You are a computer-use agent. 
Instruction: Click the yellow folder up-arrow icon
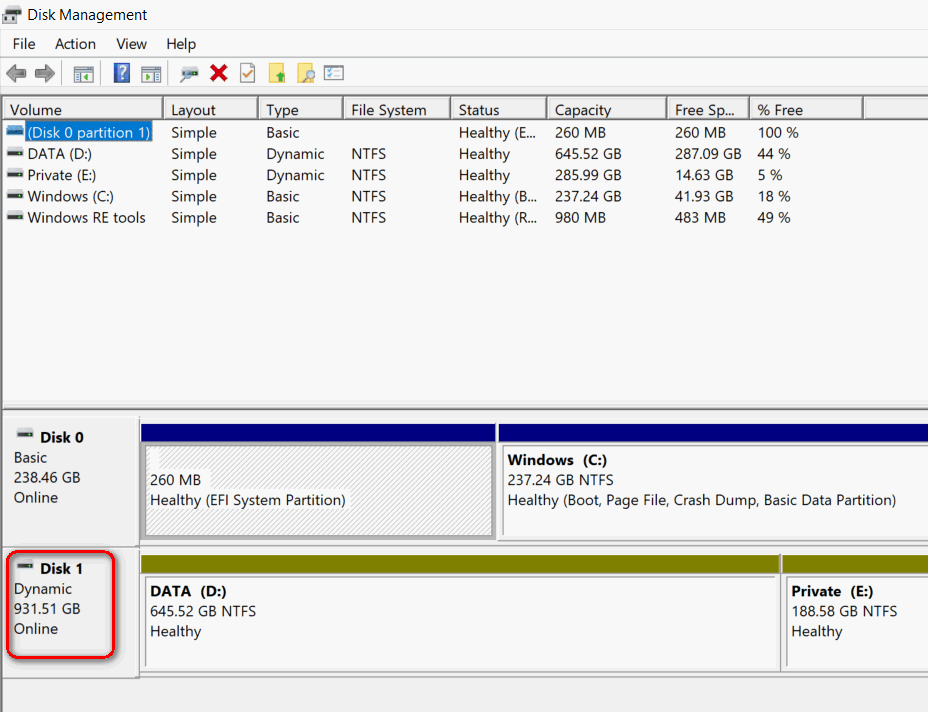point(276,73)
